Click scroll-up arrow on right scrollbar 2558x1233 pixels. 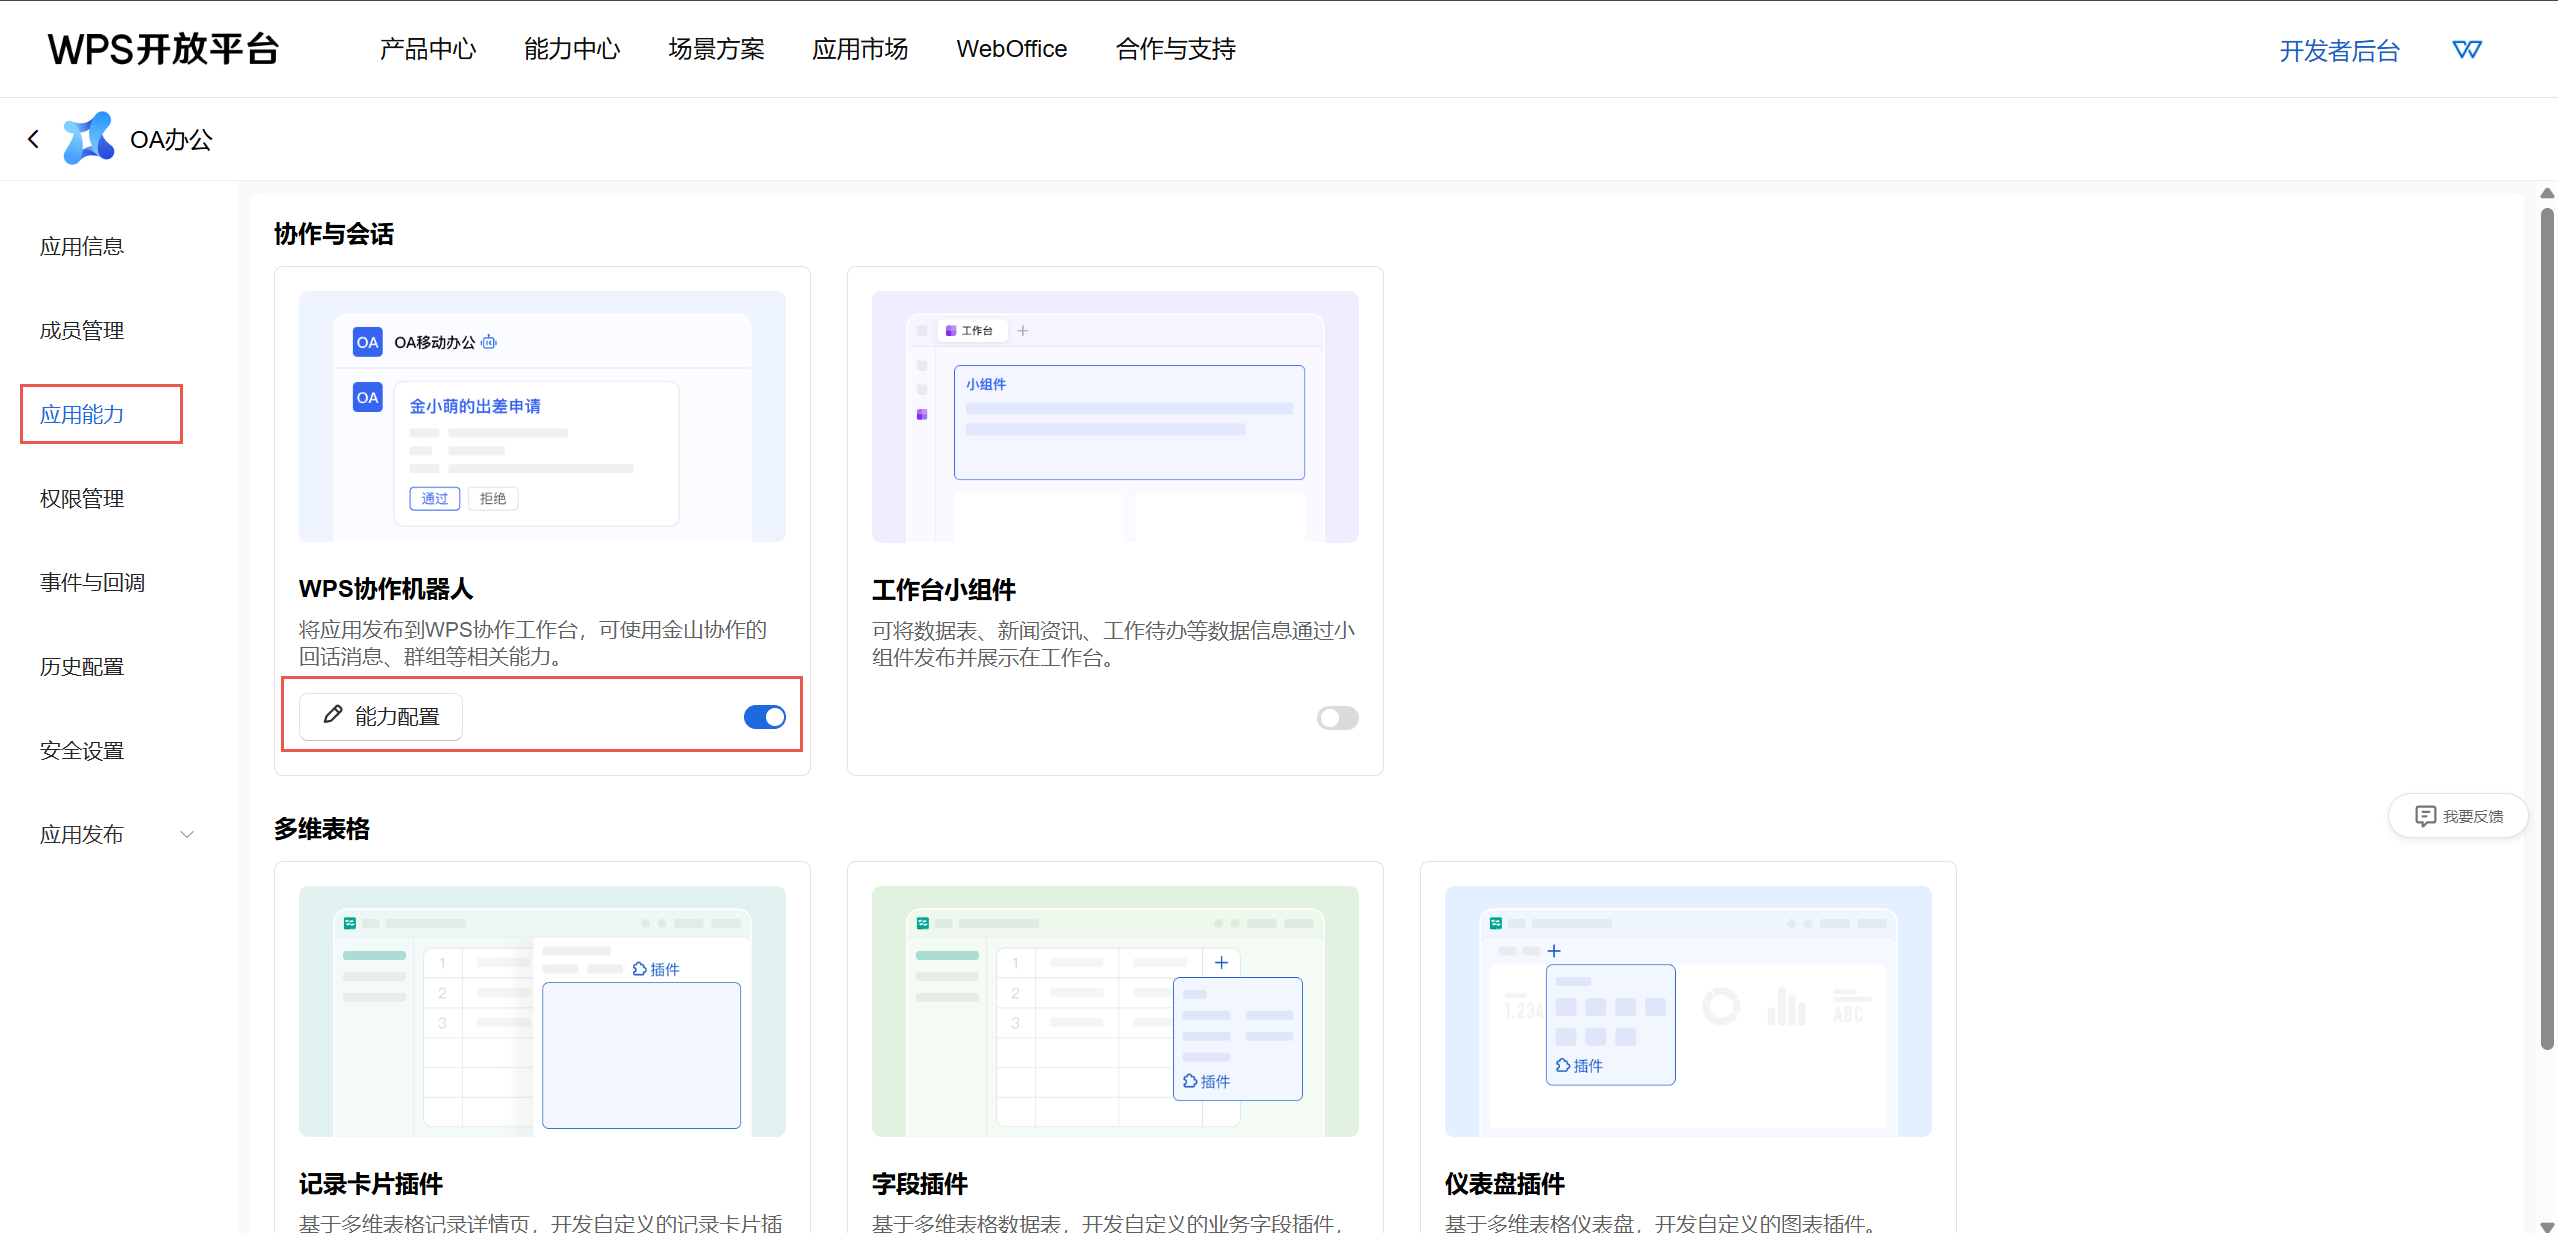[x=2546, y=193]
